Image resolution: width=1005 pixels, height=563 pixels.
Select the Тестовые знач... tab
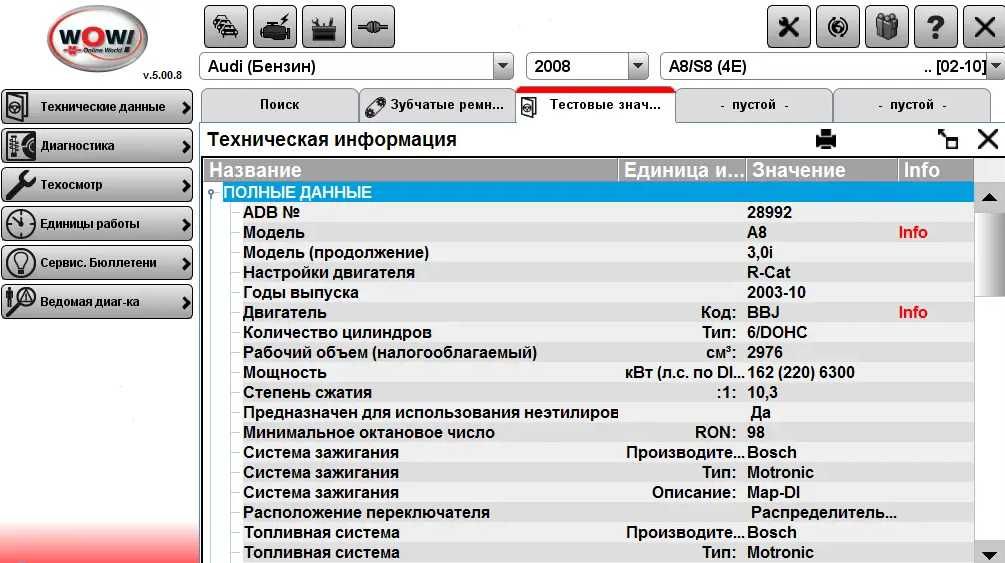click(595, 105)
